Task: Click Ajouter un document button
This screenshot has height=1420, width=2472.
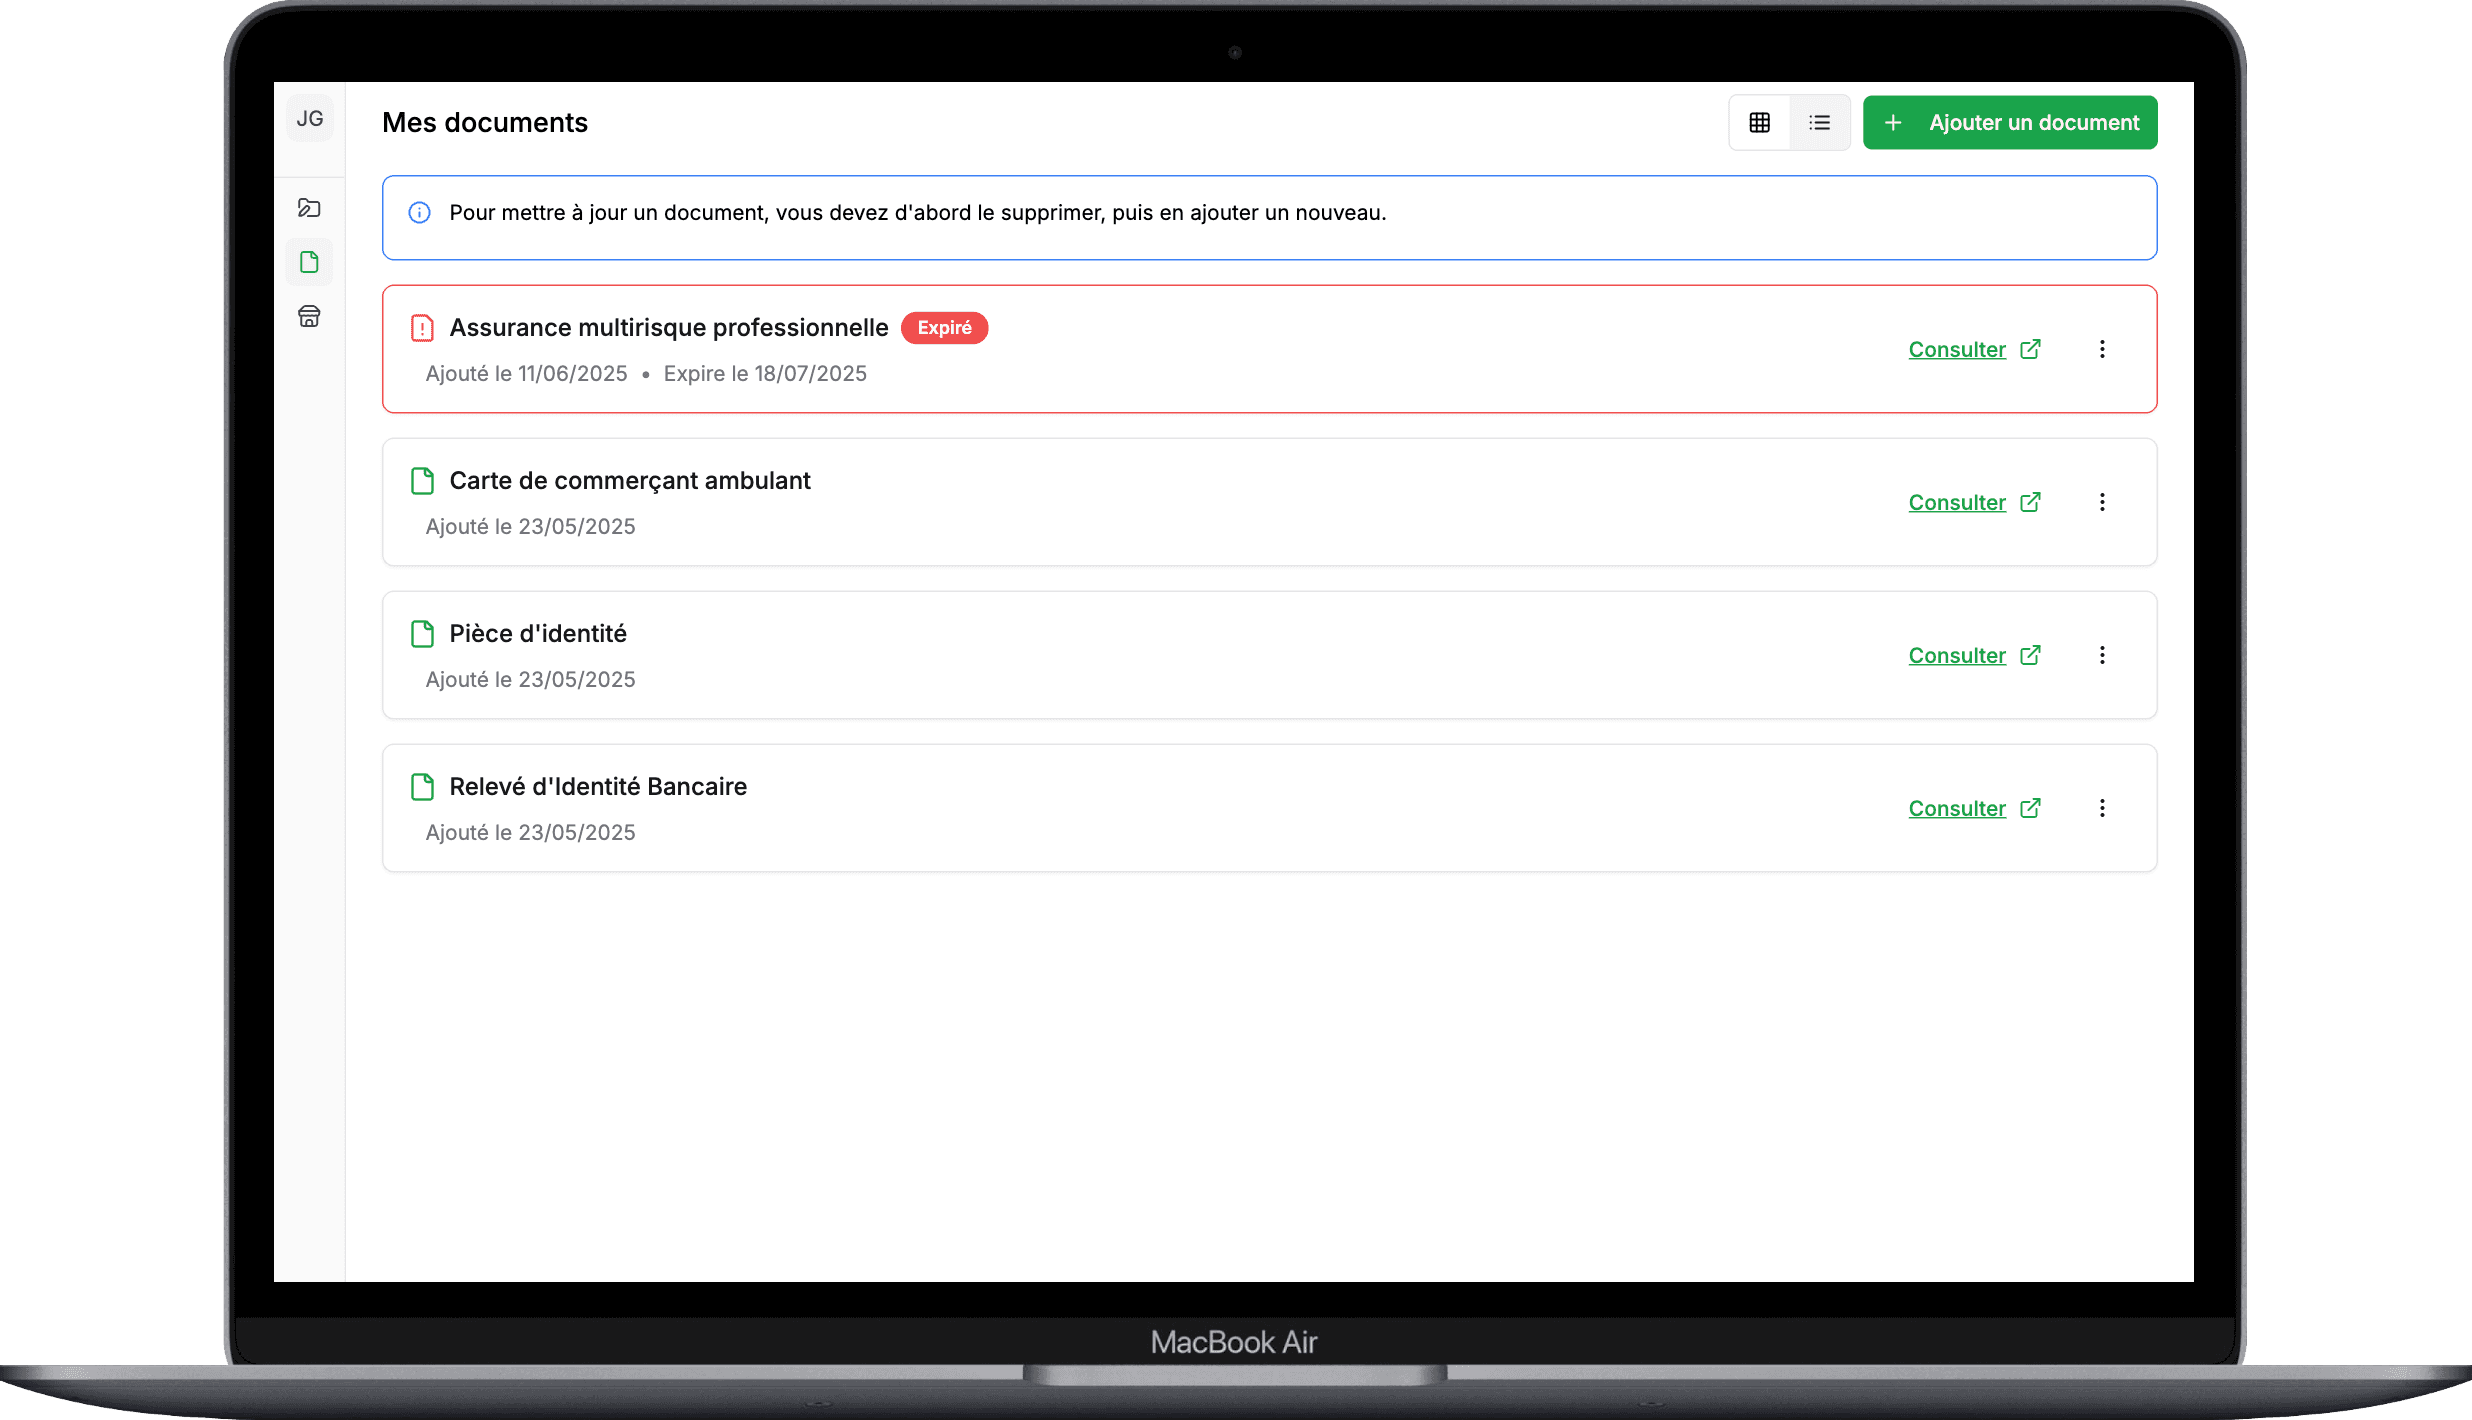Action: [2010, 123]
